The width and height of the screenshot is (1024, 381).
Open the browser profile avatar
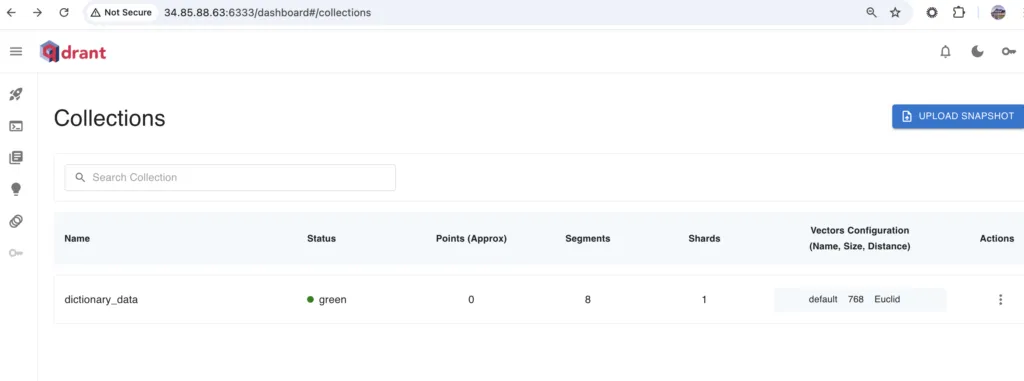pyautogui.click(x=998, y=12)
